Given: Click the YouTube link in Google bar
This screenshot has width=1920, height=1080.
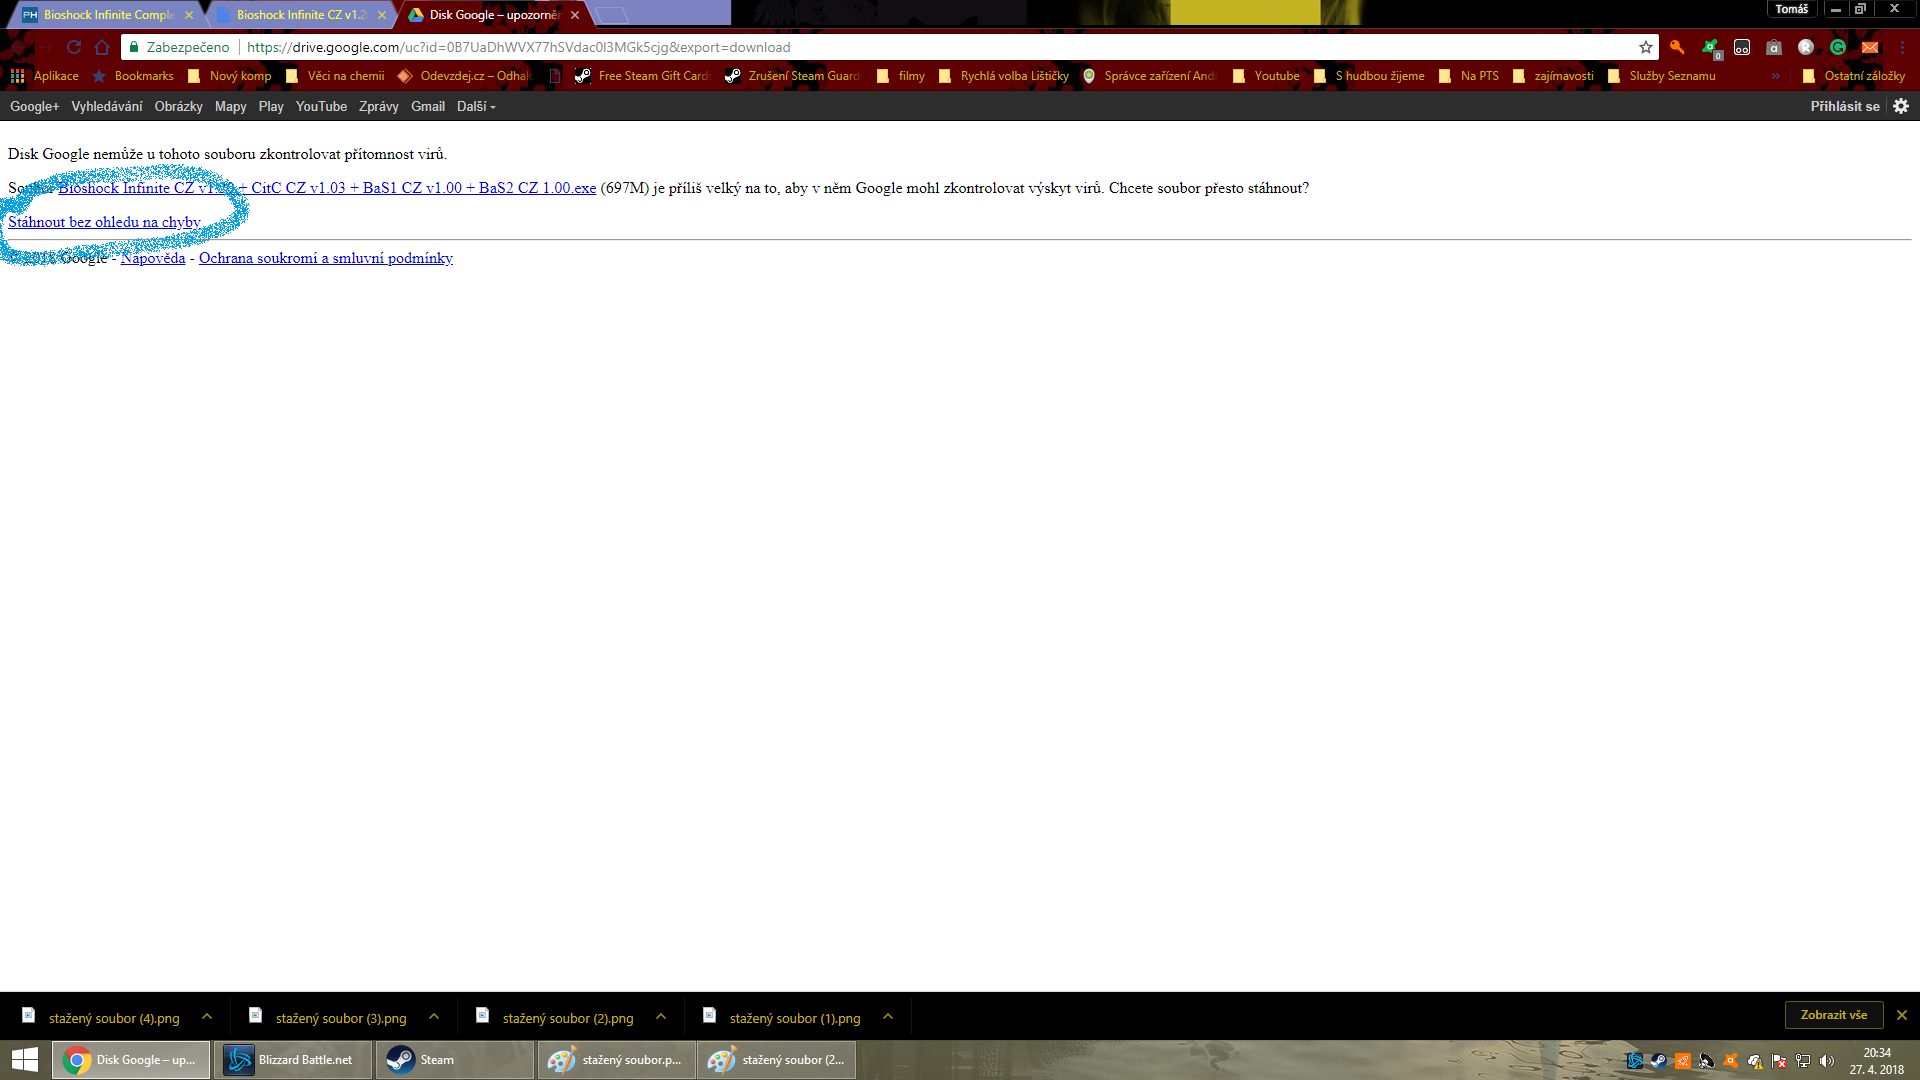Looking at the screenshot, I should [321, 106].
